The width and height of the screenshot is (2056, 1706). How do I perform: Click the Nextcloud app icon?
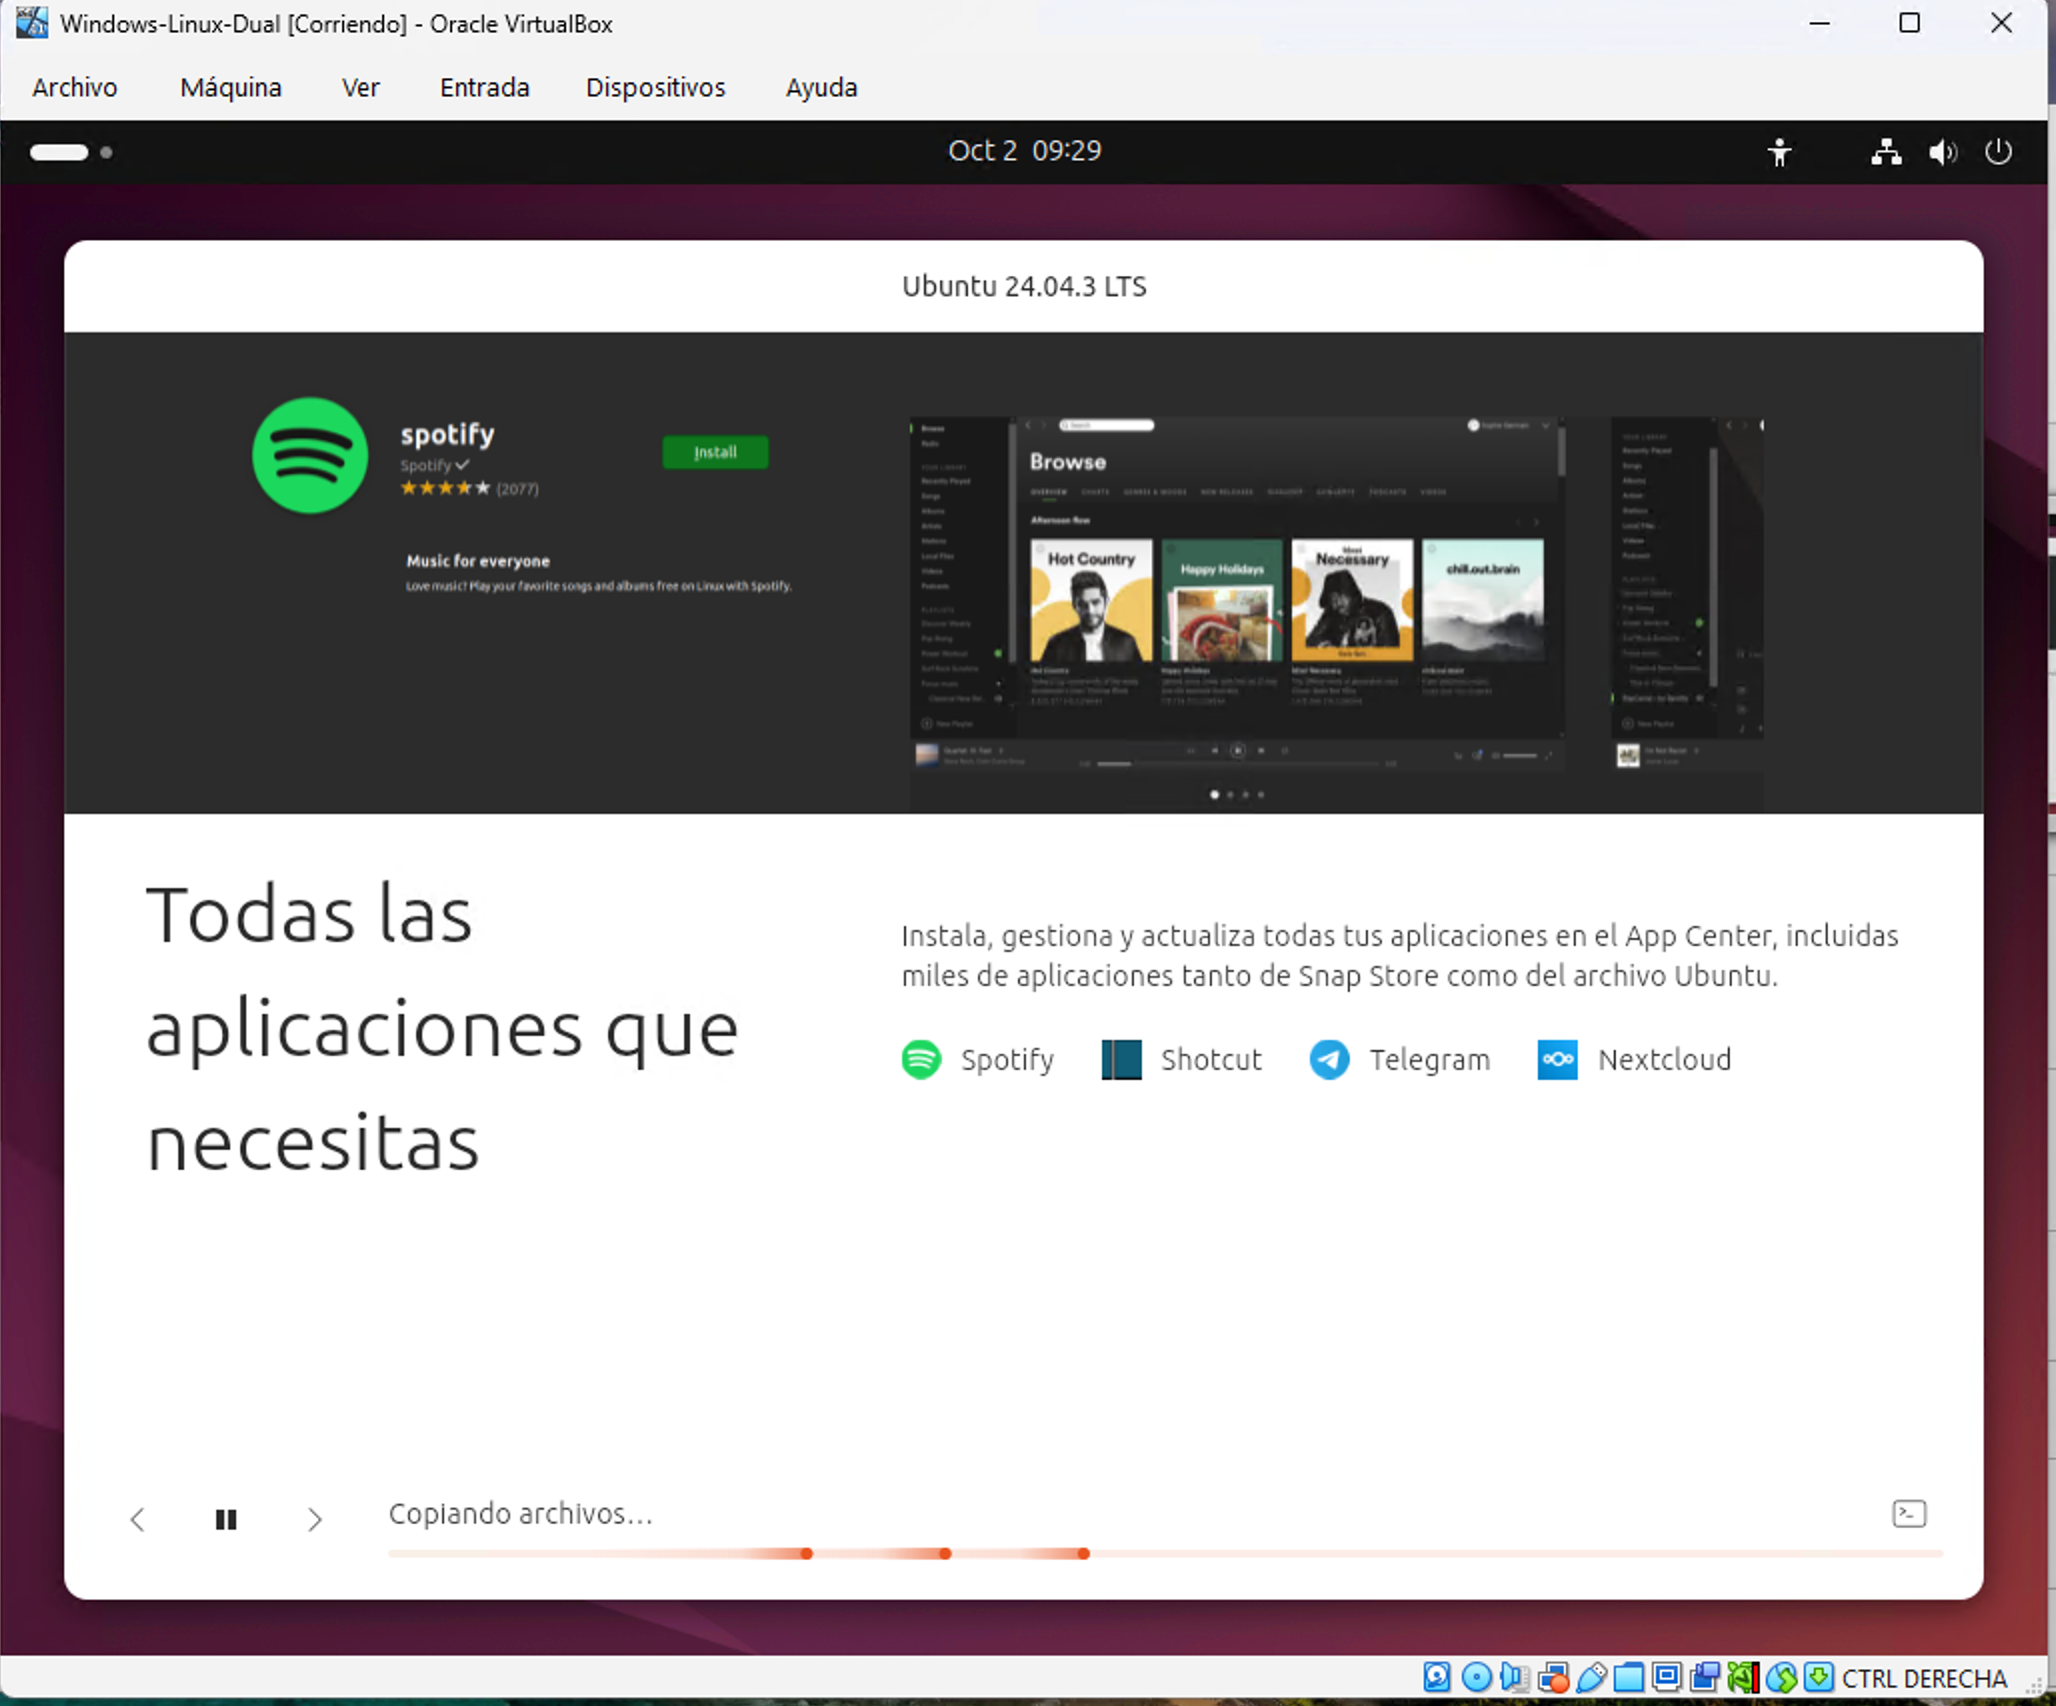(1557, 1060)
